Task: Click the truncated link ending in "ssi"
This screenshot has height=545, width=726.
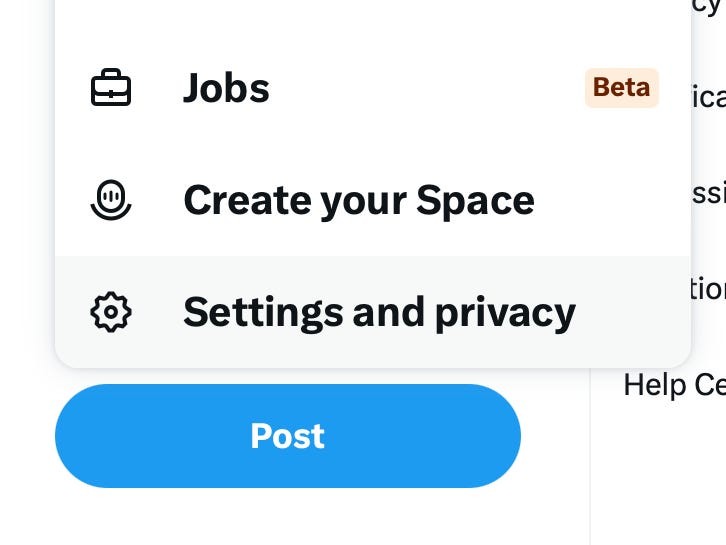Action: [x=708, y=193]
